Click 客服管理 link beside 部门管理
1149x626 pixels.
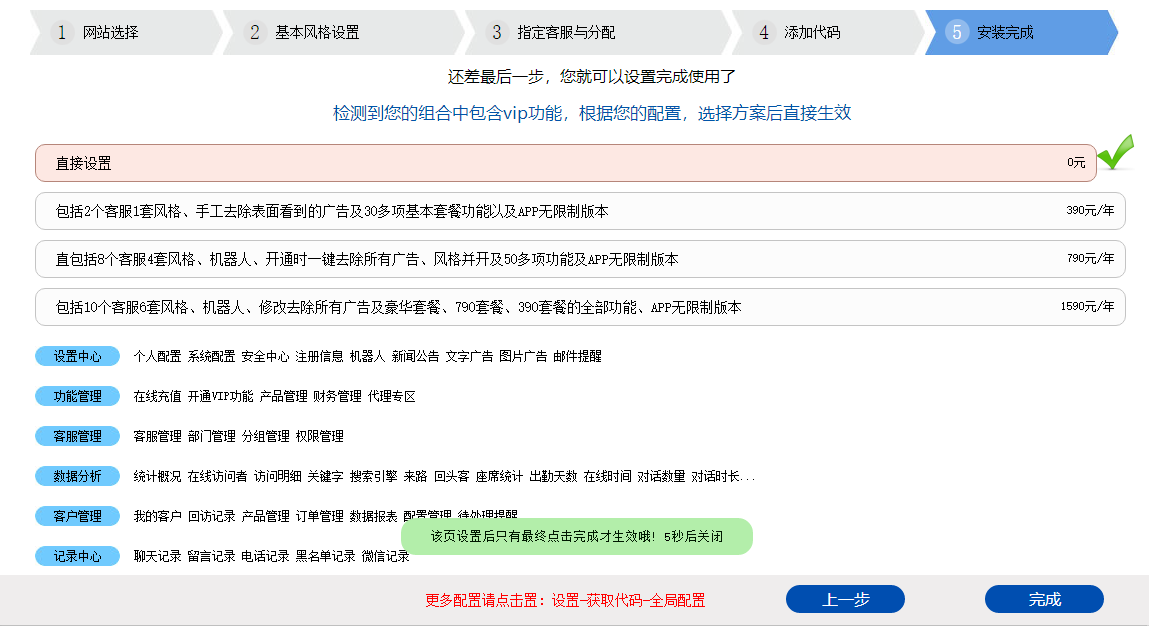[x=157, y=436]
